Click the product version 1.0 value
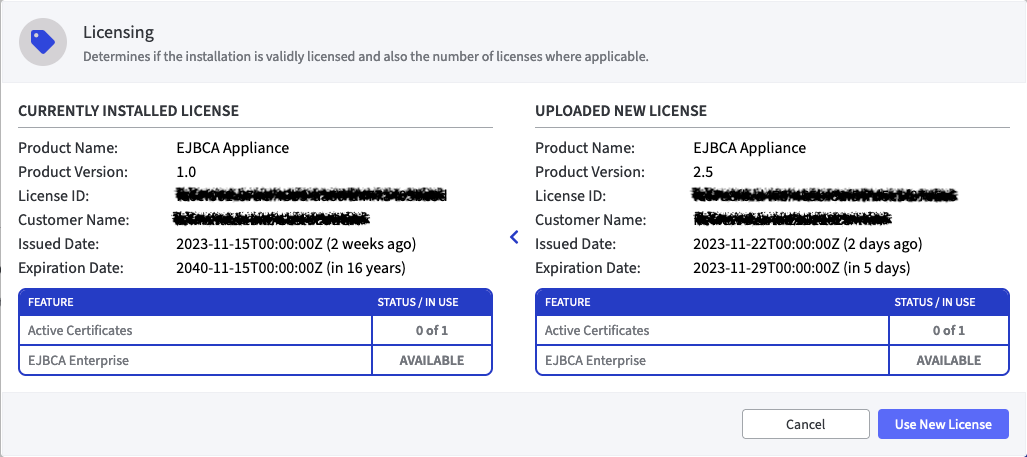 tap(186, 172)
